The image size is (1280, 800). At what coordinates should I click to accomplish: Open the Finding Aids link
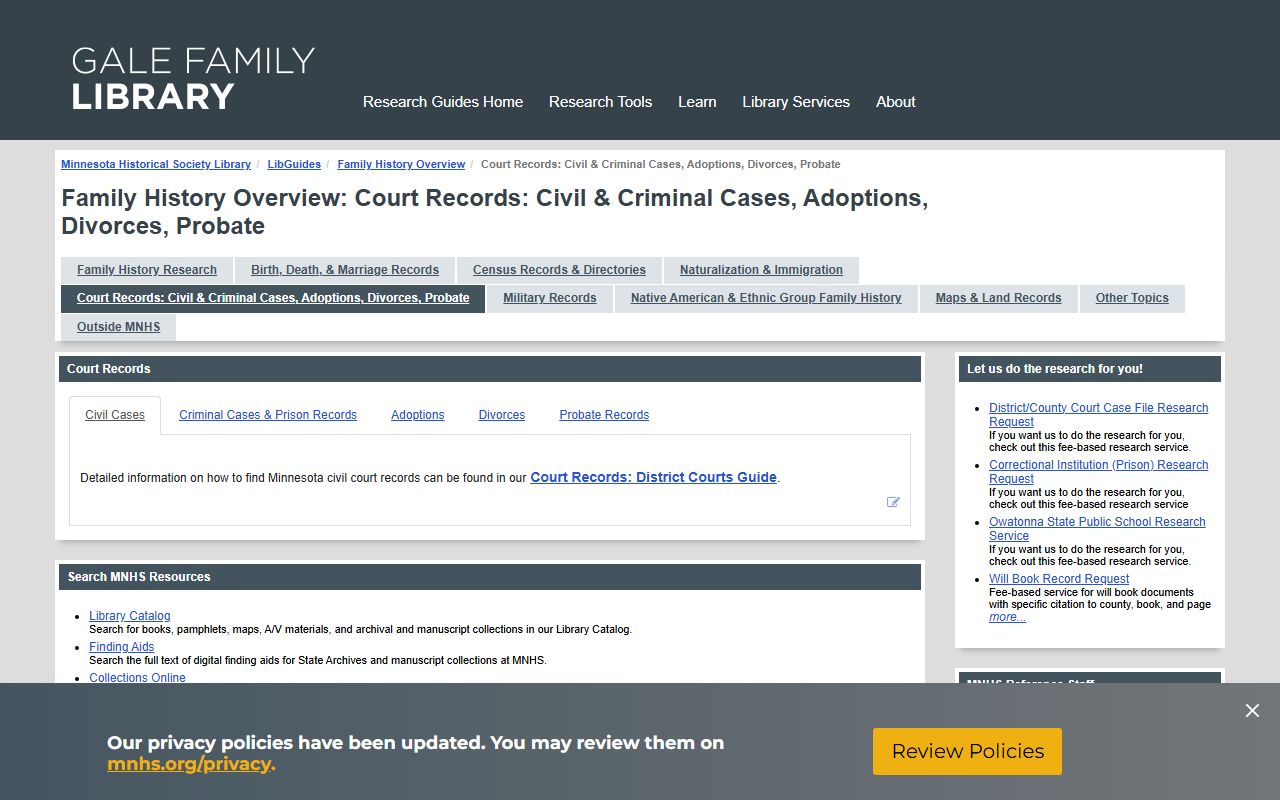point(122,647)
